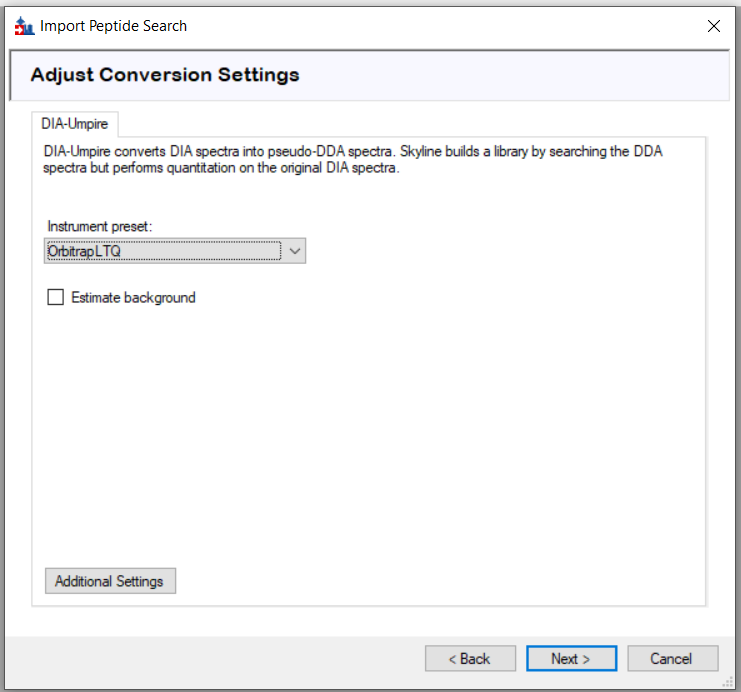Go back with the Back button
741x692 pixels.
470,658
